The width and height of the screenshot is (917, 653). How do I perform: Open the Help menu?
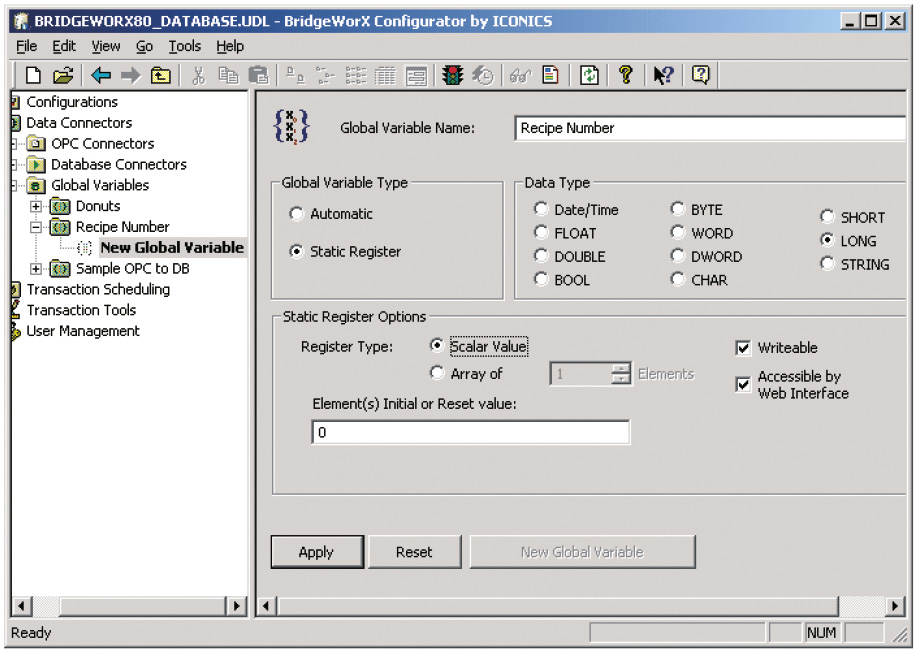(x=230, y=46)
